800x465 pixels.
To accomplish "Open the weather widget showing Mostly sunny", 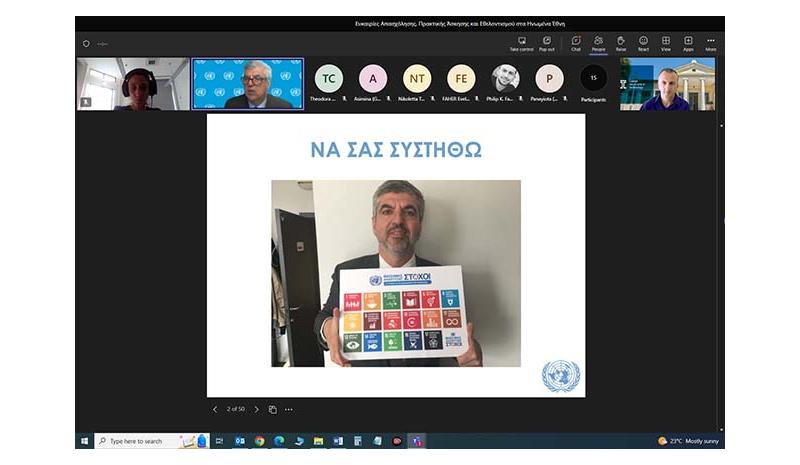I will point(688,441).
